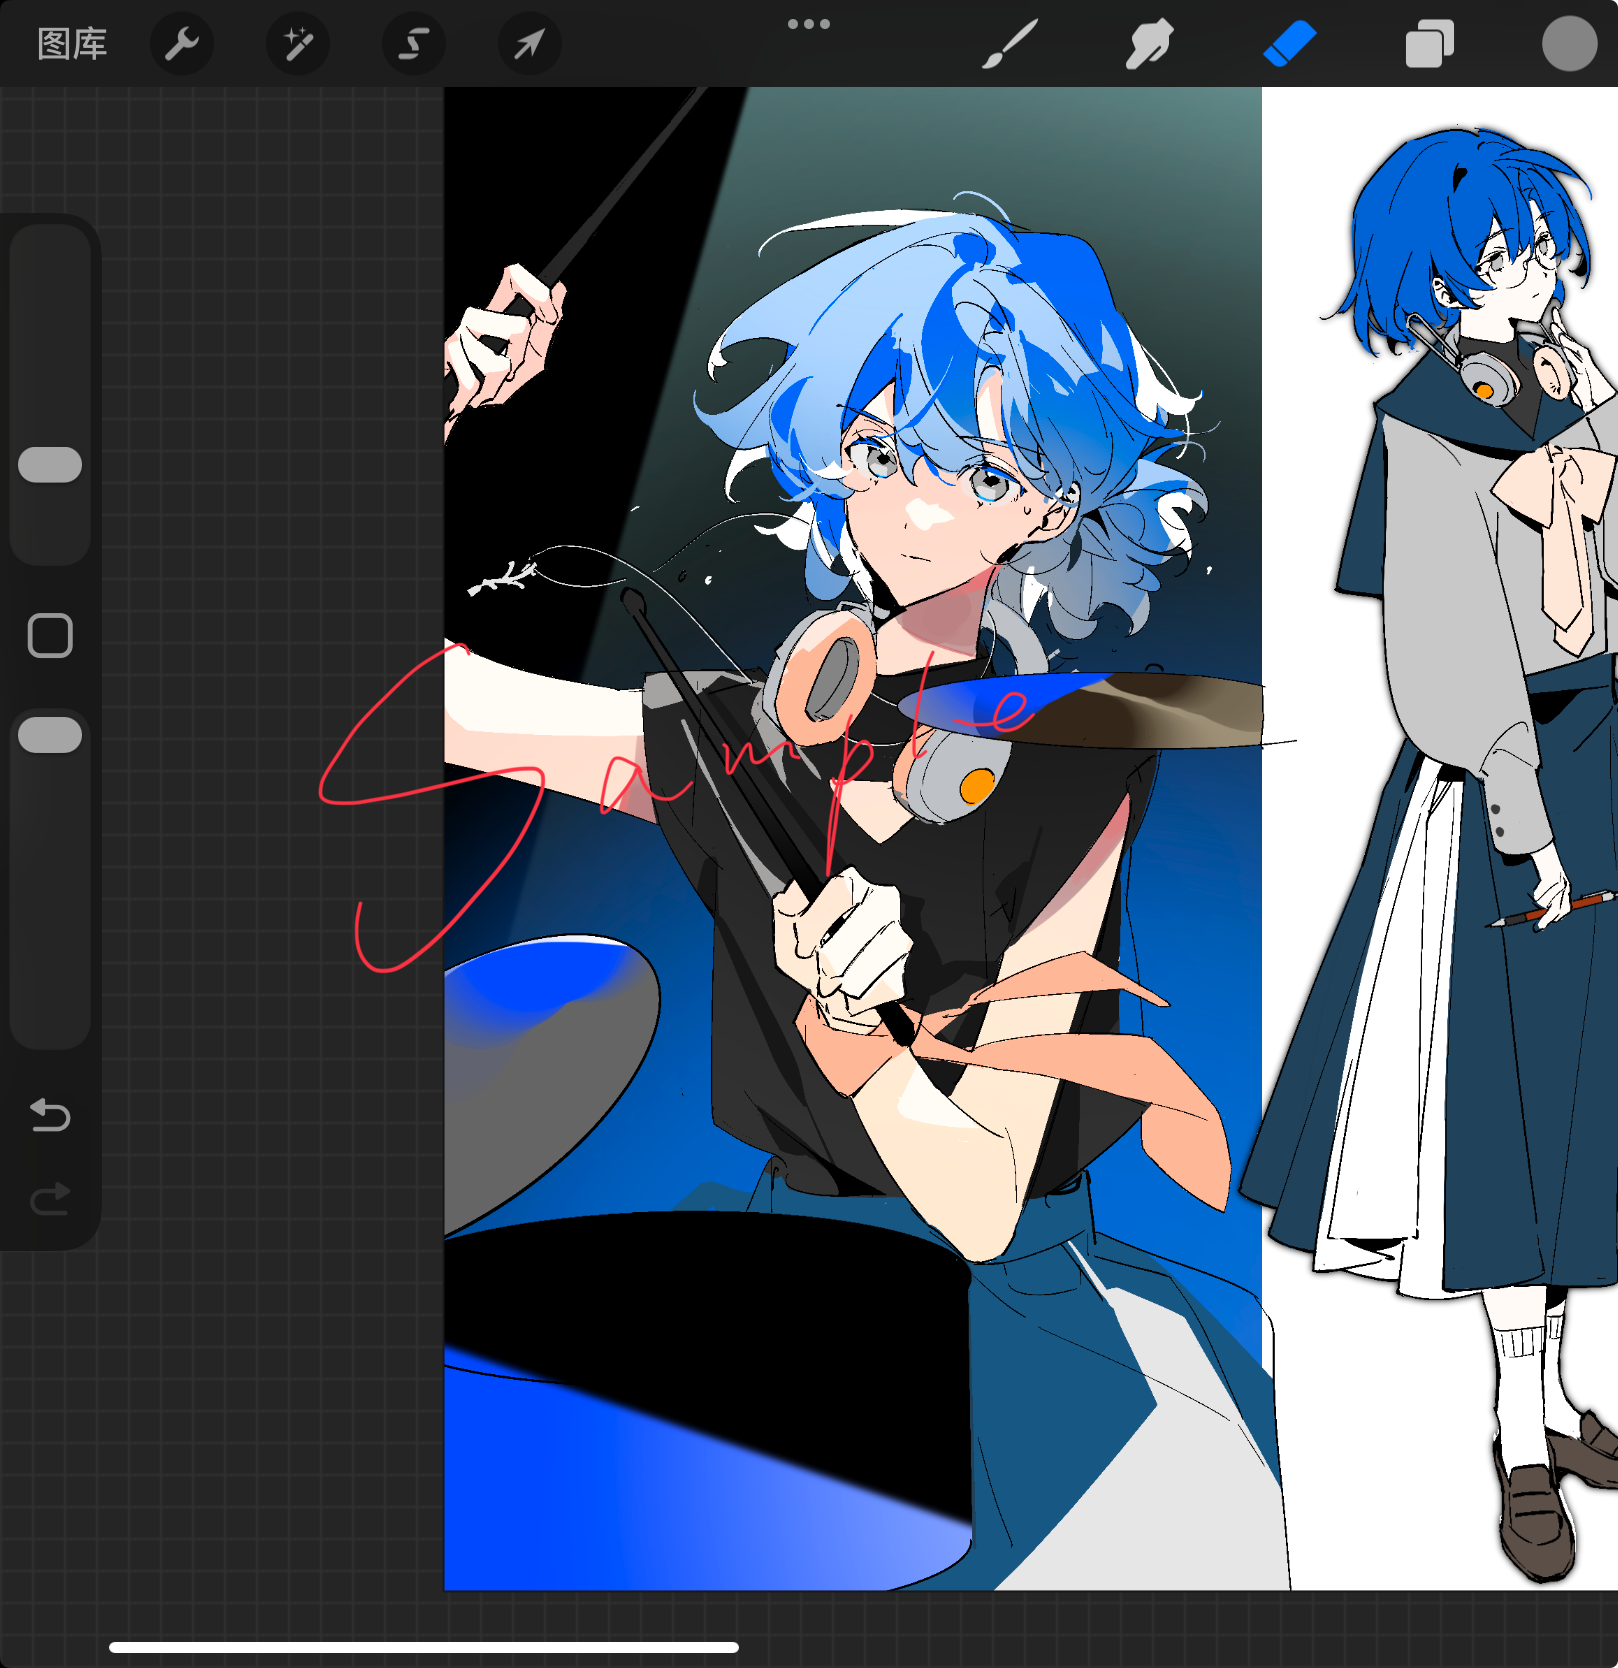Select the blue Eraser tool
The height and width of the screenshot is (1668, 1618).
click(1289, 44)
